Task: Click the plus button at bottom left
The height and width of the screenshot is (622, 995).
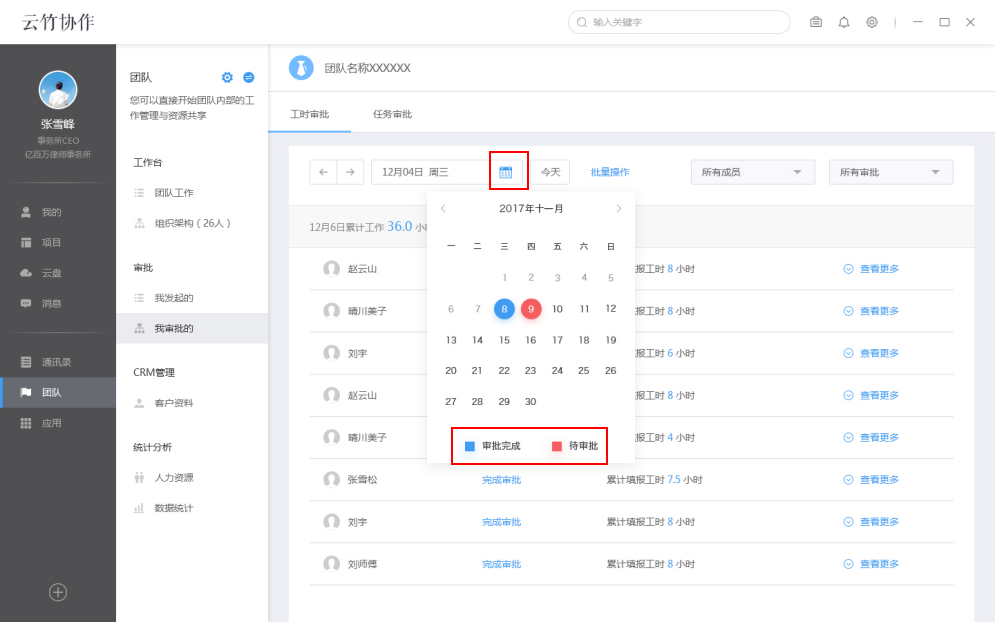Action: click(57, 592)
